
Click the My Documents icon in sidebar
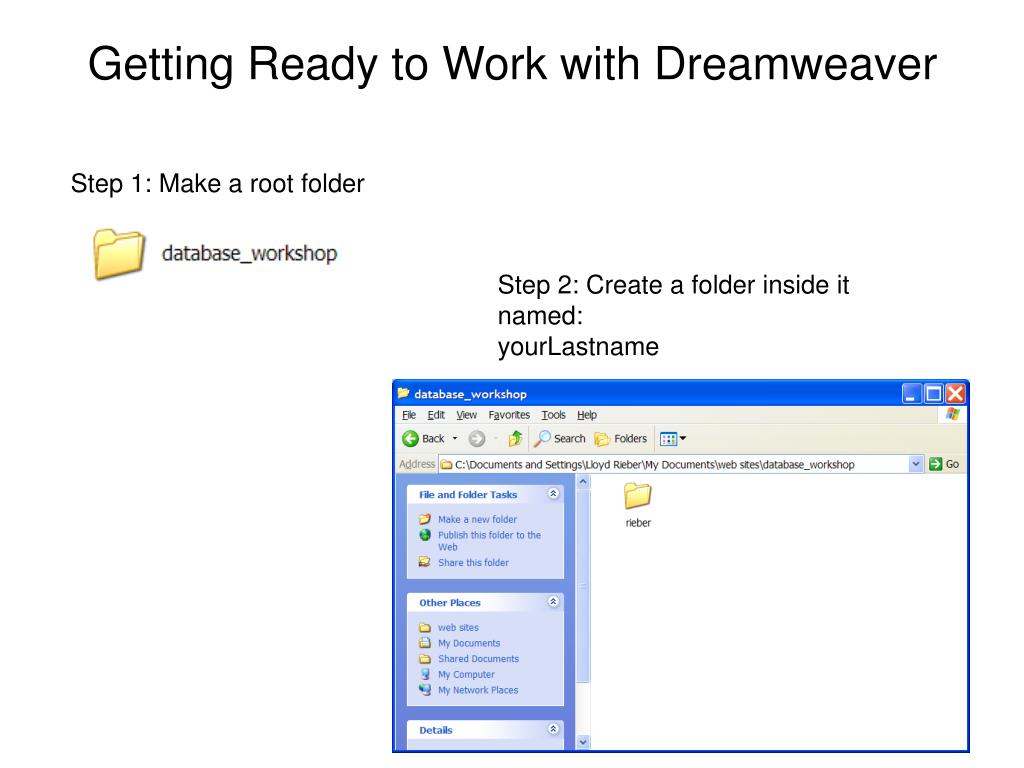tap(425, 643)
